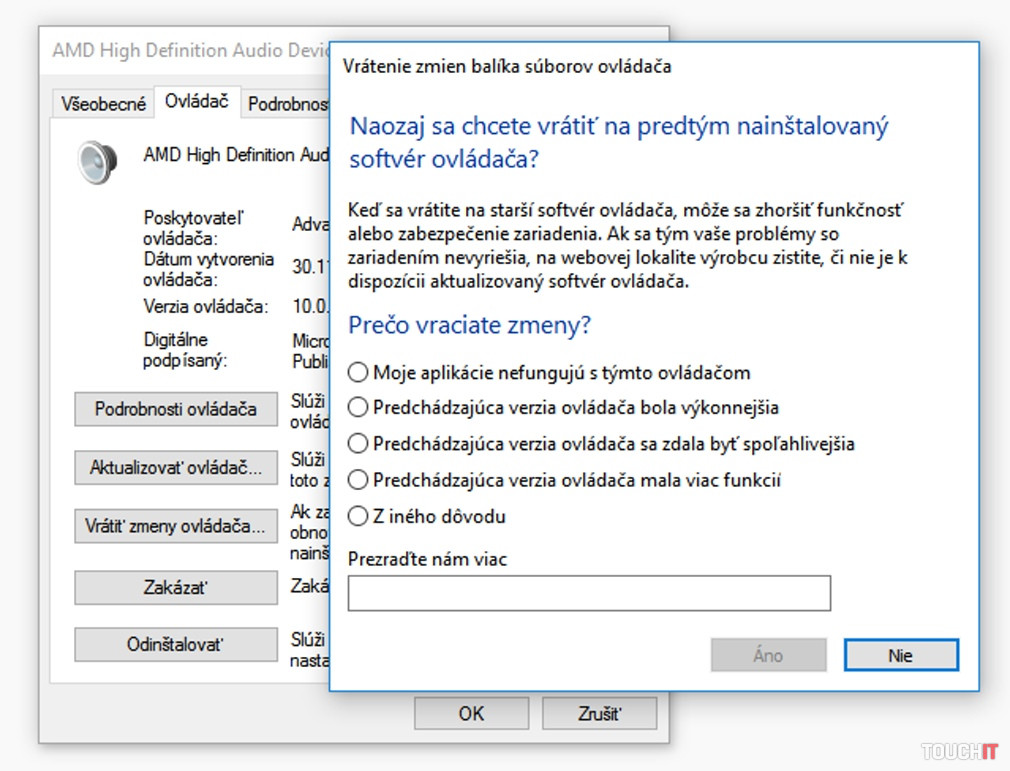This screenshot has width=1010, height=771.
Task: Switch to the Všeobecné tab
Action: (104, 103)
